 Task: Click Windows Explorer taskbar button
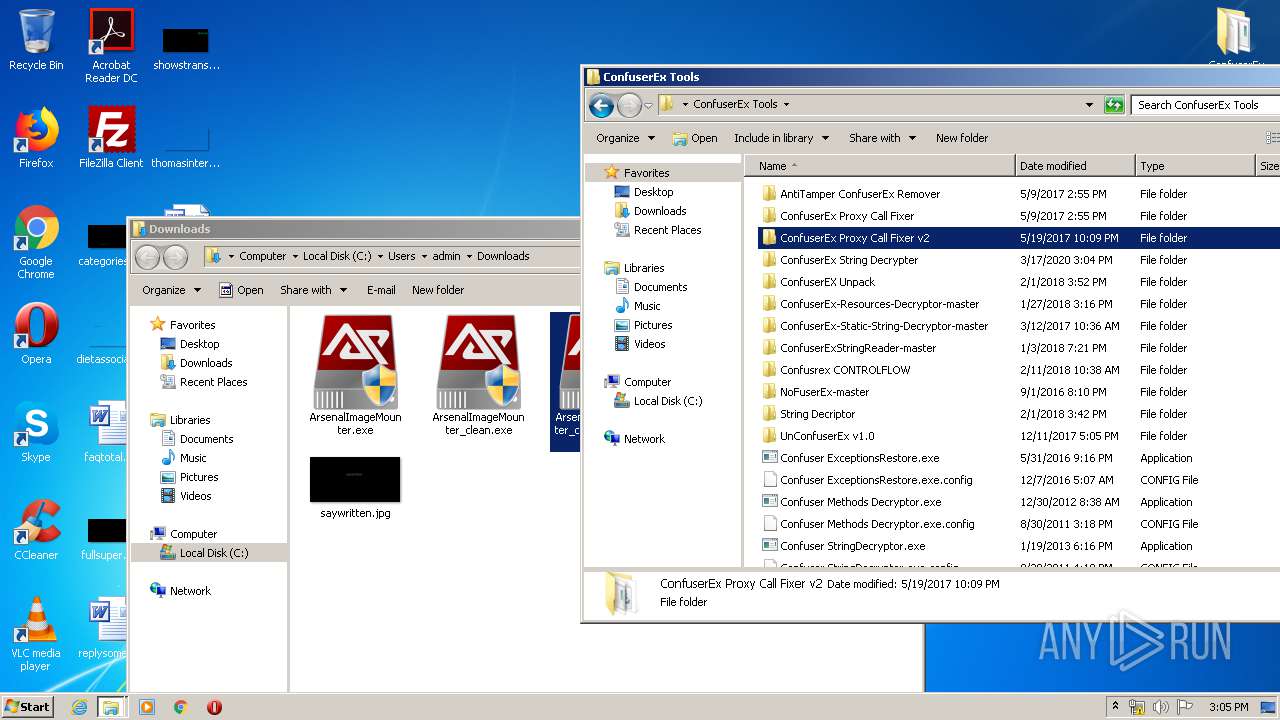click(111, 707)
